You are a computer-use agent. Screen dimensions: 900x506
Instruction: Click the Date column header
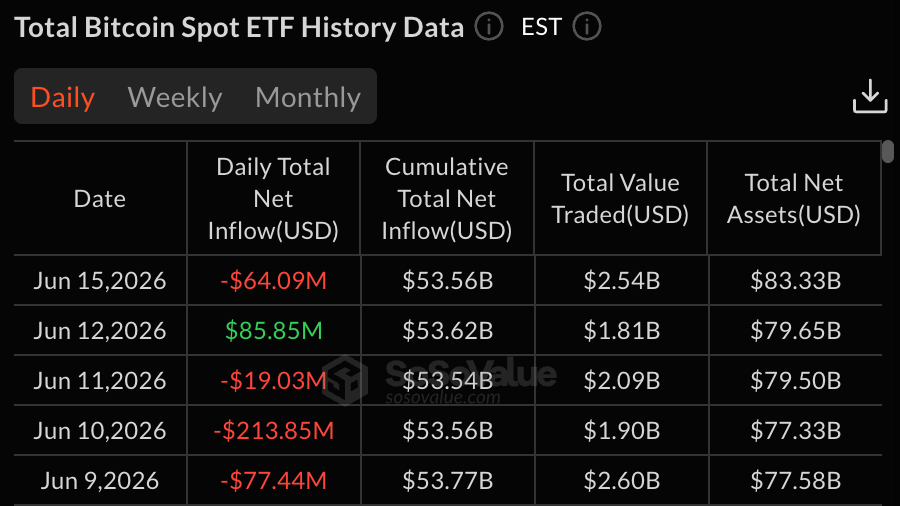click(x=100, y=198)
